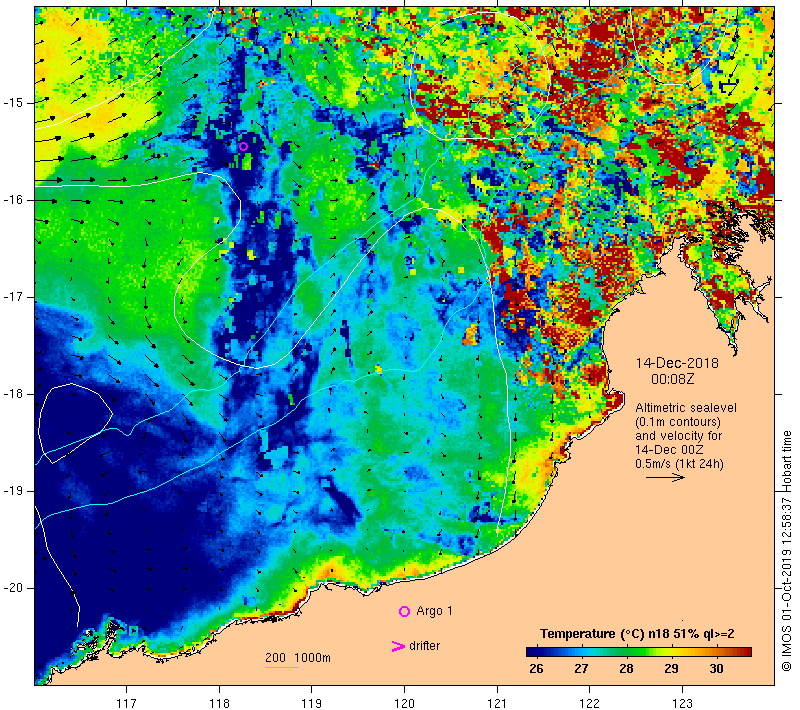Viewport: 800px width, 710px height.
Task: Click the 'Argo 1' legend label
Action: tap(434, 611)
